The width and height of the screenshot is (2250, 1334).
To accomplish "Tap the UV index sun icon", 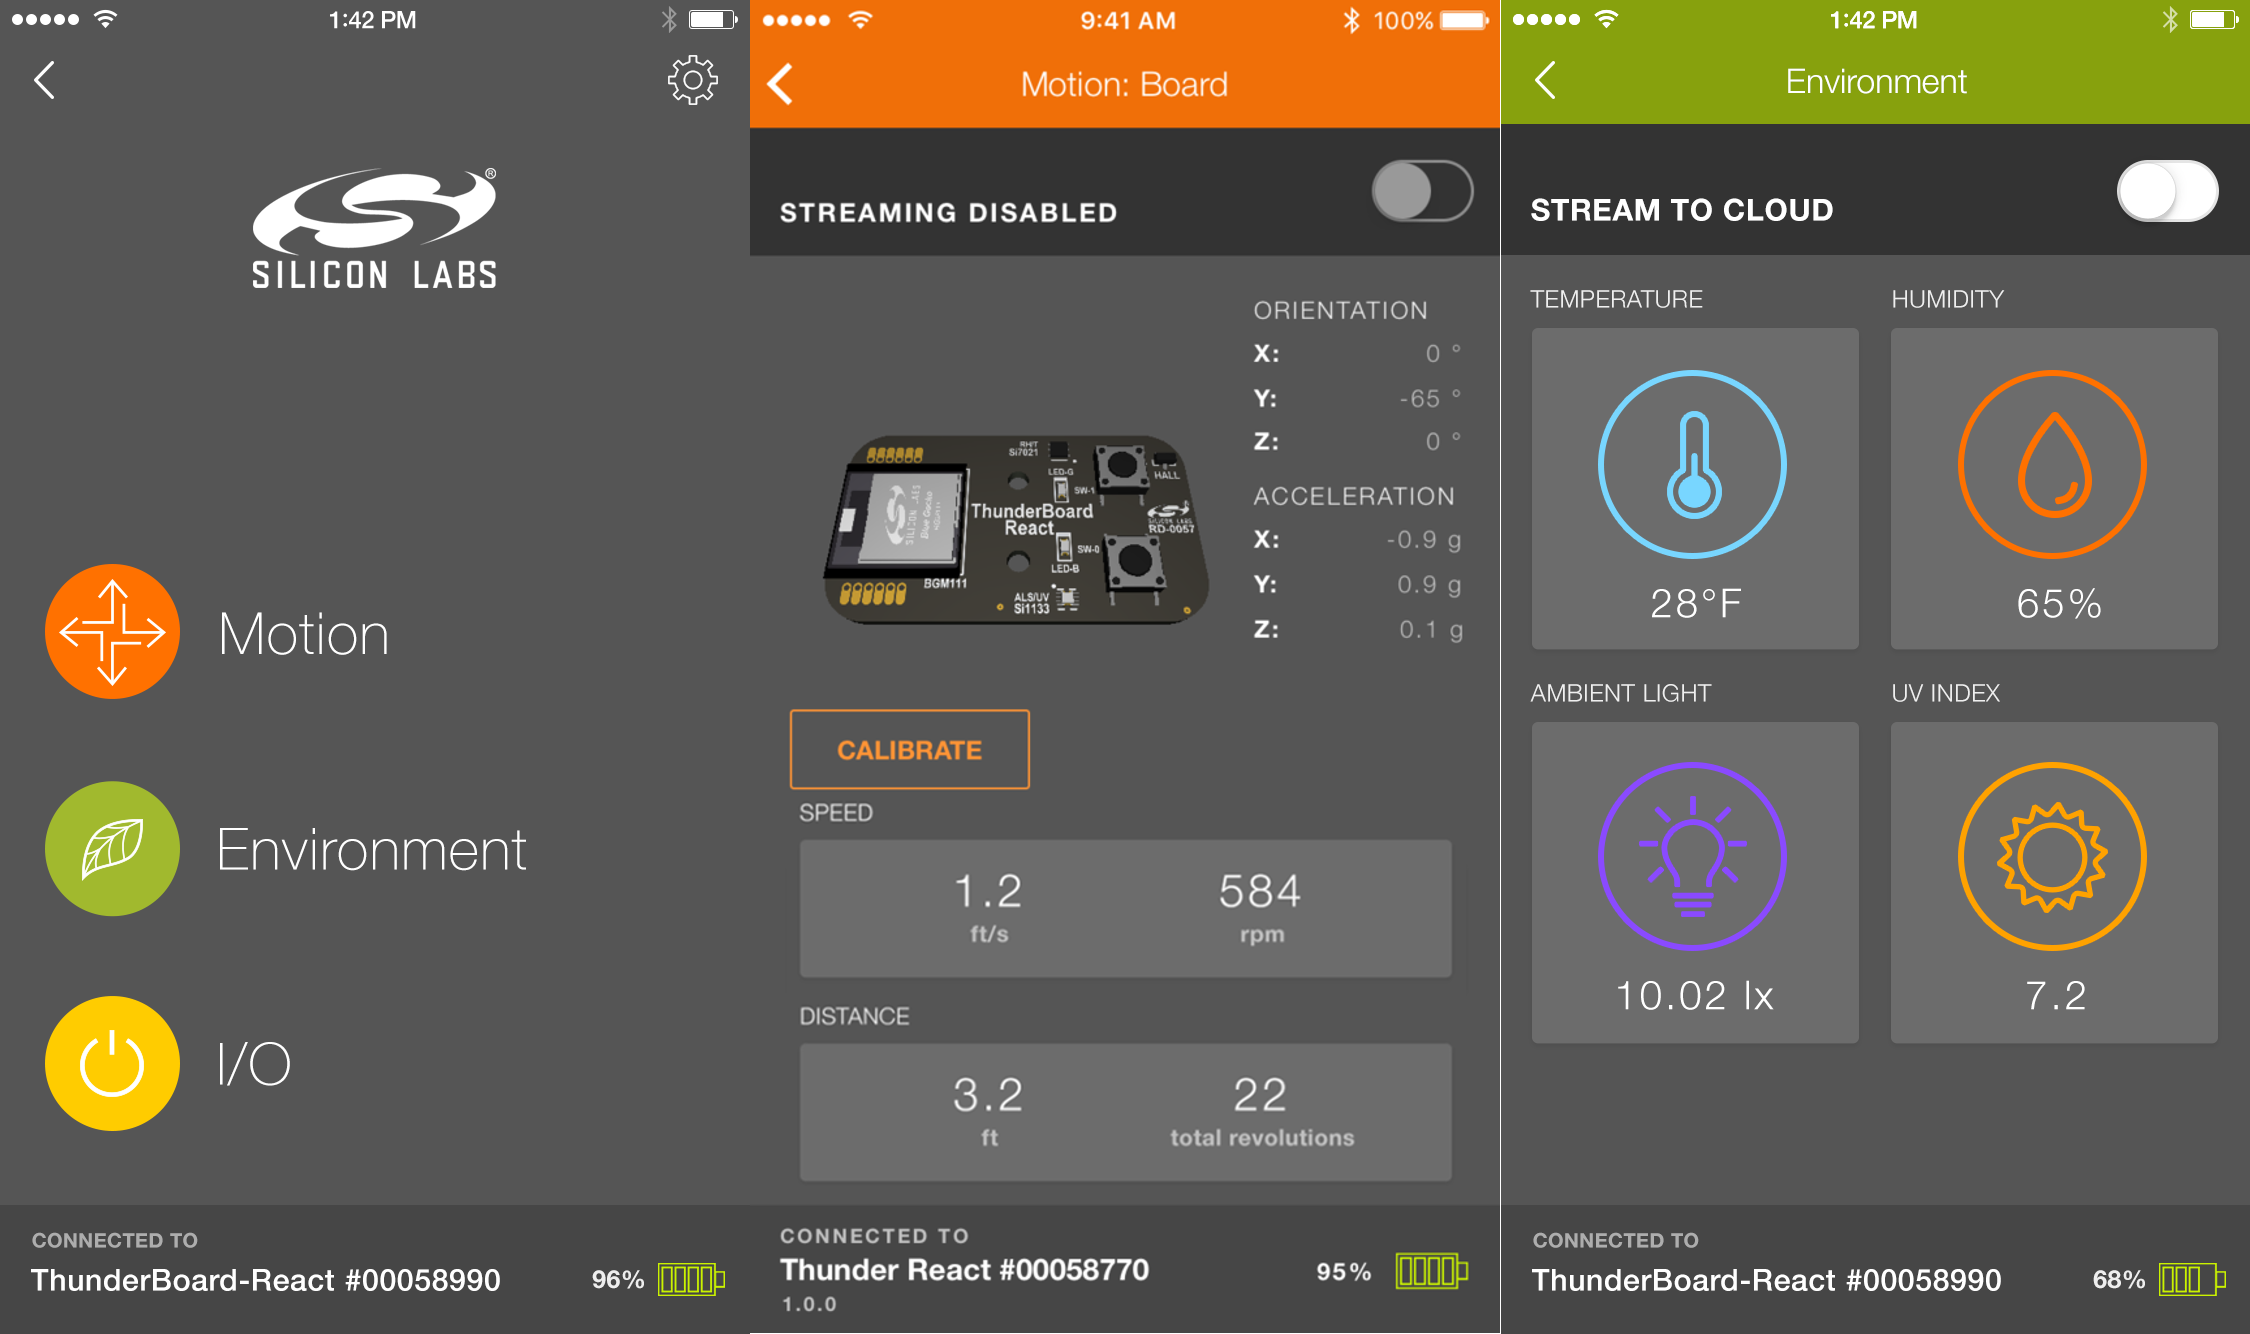I will click(x=2052, y=856).
